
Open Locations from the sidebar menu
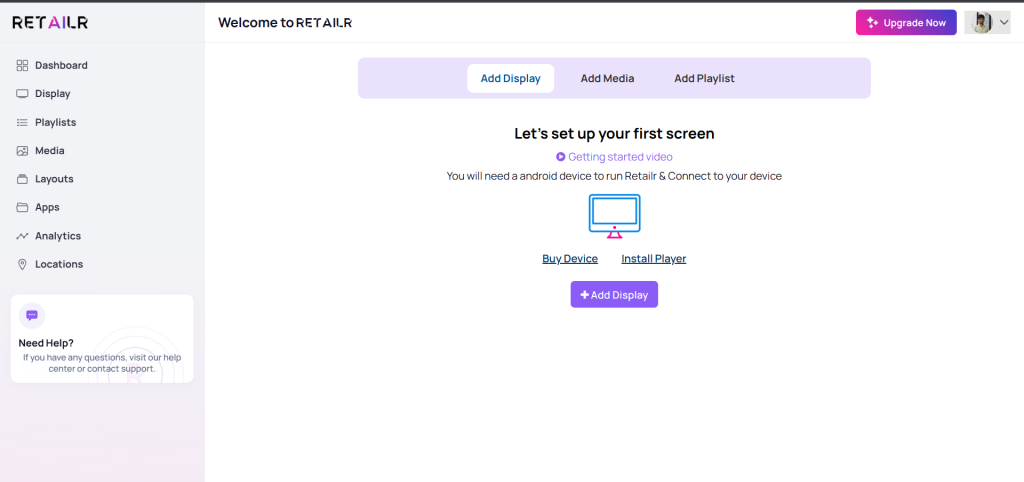[x=59, y=264]
